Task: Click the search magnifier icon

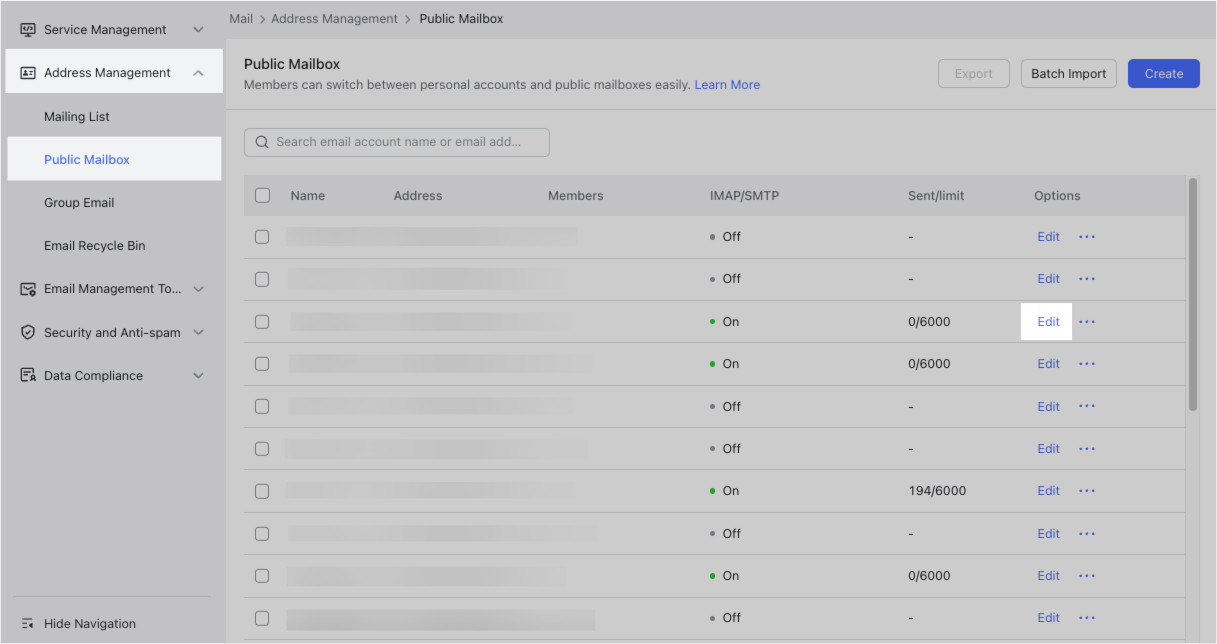Action: pos(261,142)
